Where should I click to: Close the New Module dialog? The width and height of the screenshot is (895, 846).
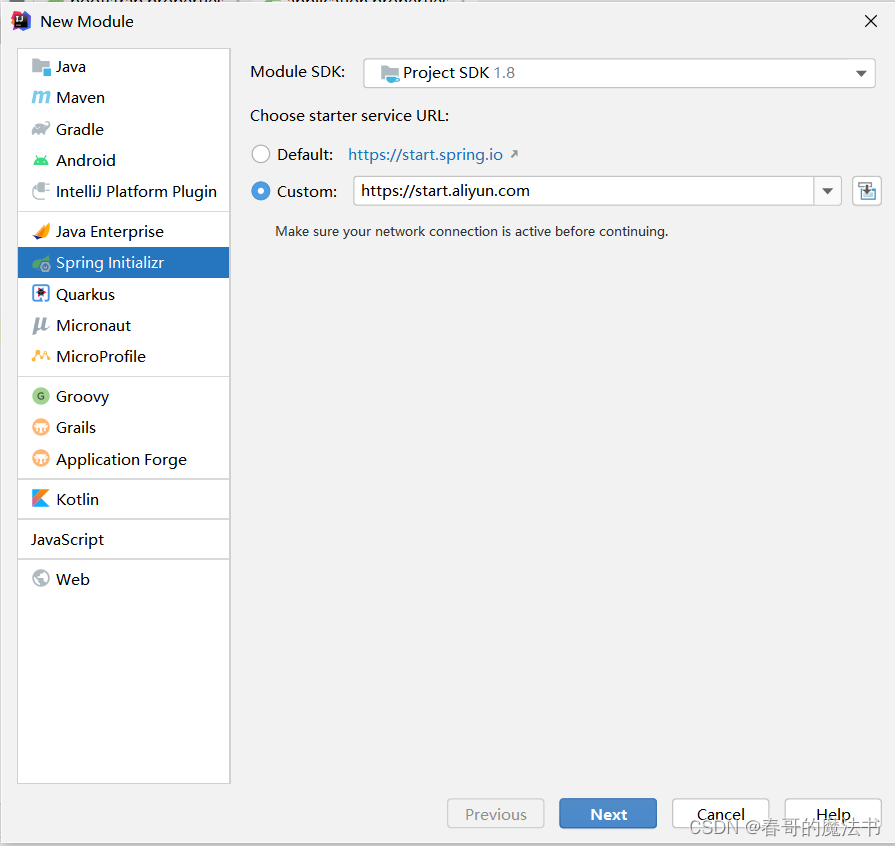coord(871,21)
